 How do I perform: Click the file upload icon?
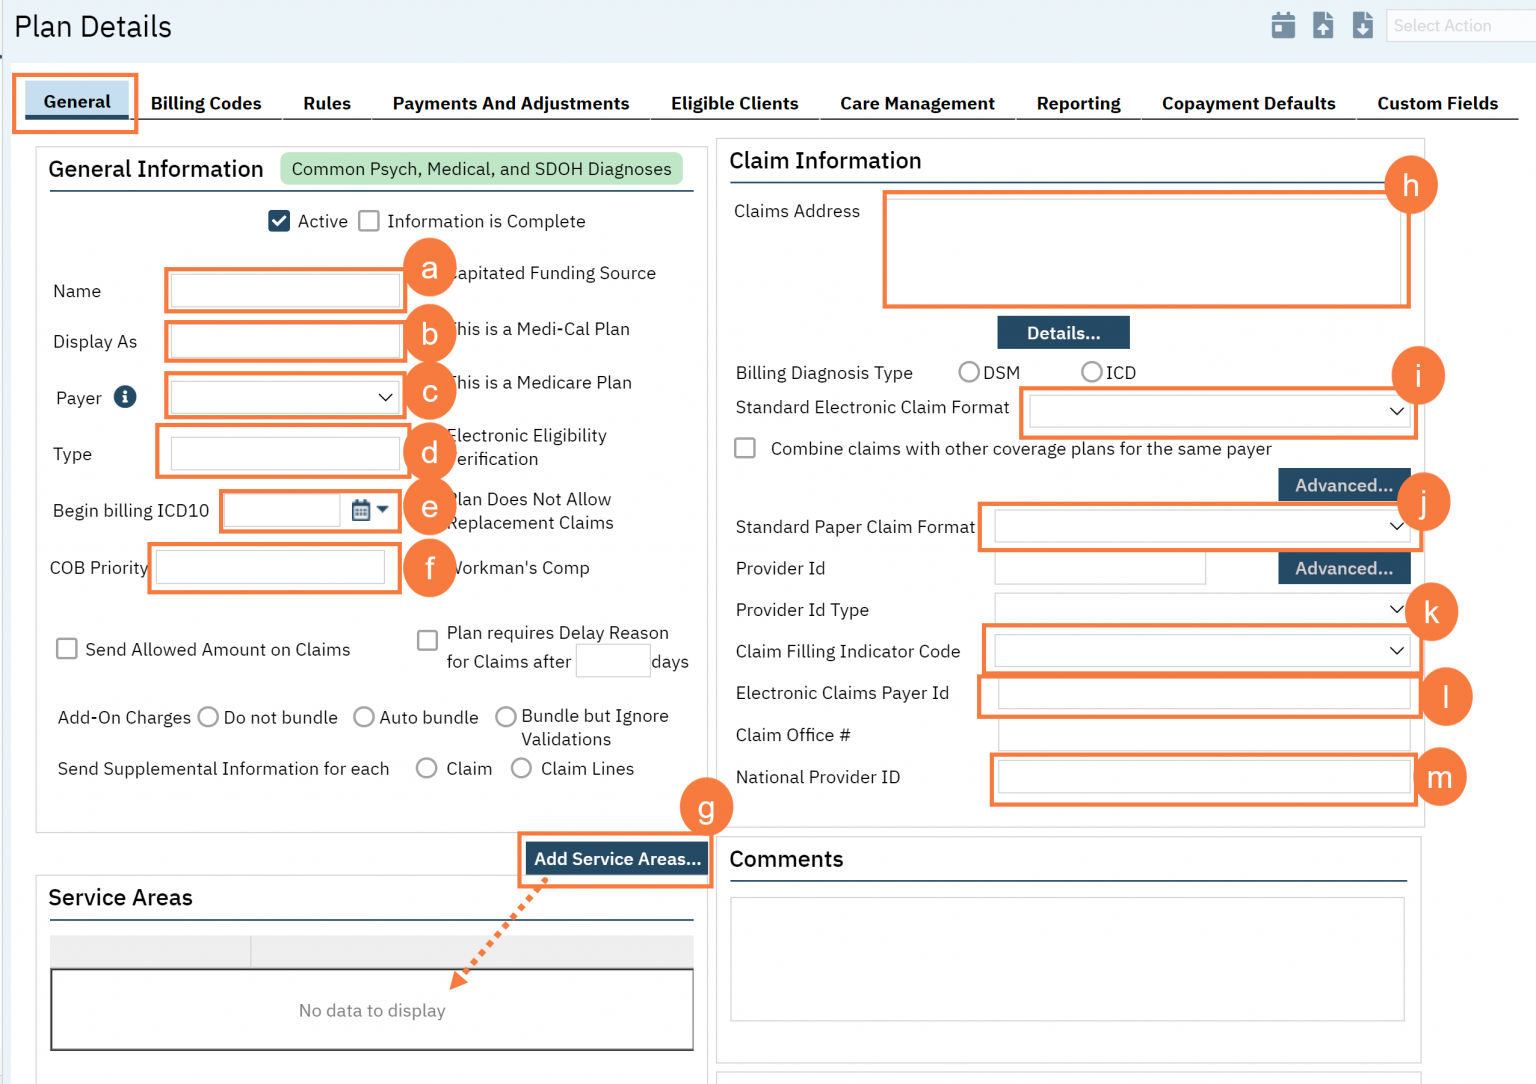click(x=1323, y=25)
